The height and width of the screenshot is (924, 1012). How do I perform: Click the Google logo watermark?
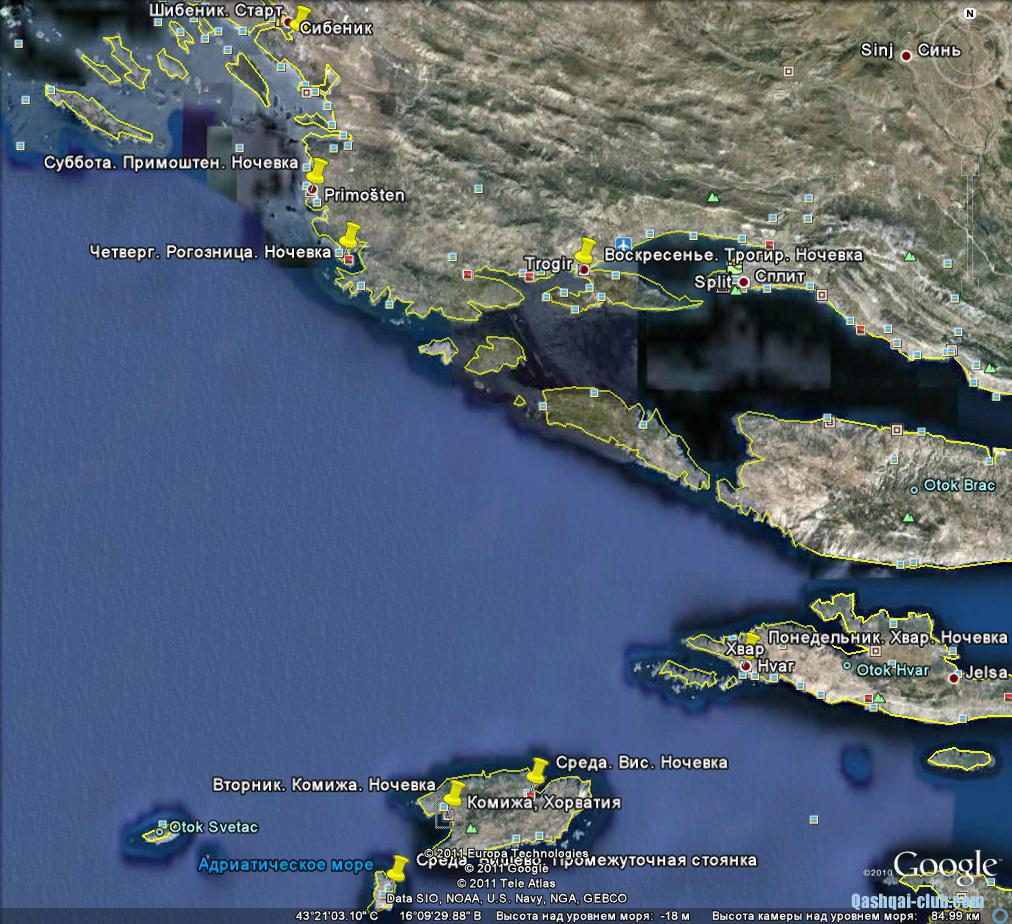(x=945, y=866)
